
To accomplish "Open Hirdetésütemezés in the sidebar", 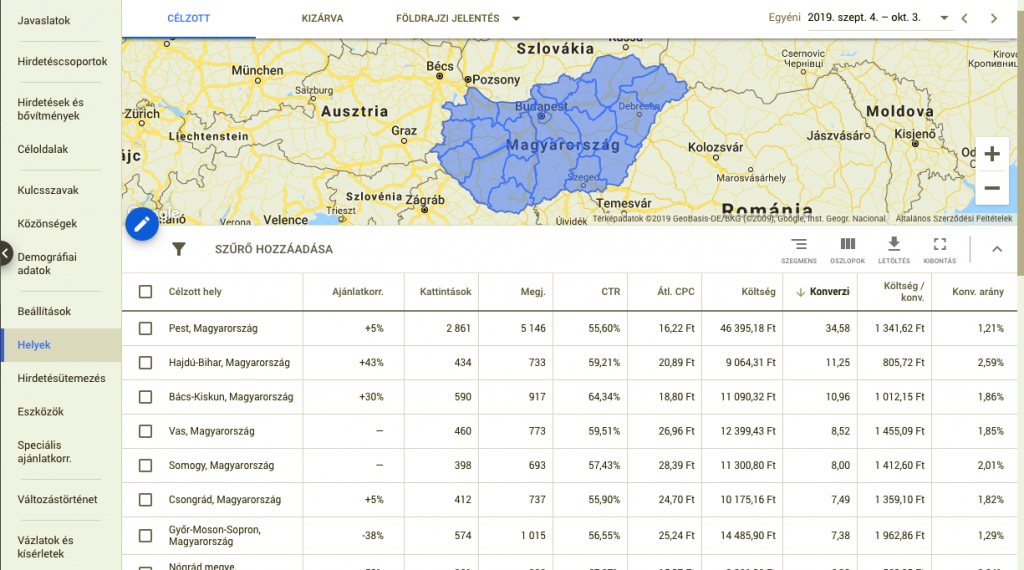I will (61, 378).
